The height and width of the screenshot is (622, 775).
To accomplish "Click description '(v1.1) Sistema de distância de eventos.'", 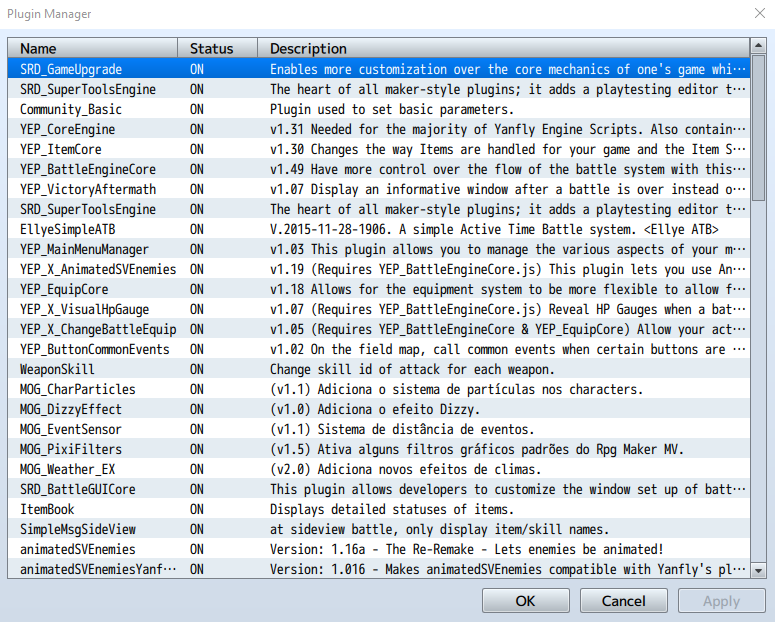I will [402, 429].
